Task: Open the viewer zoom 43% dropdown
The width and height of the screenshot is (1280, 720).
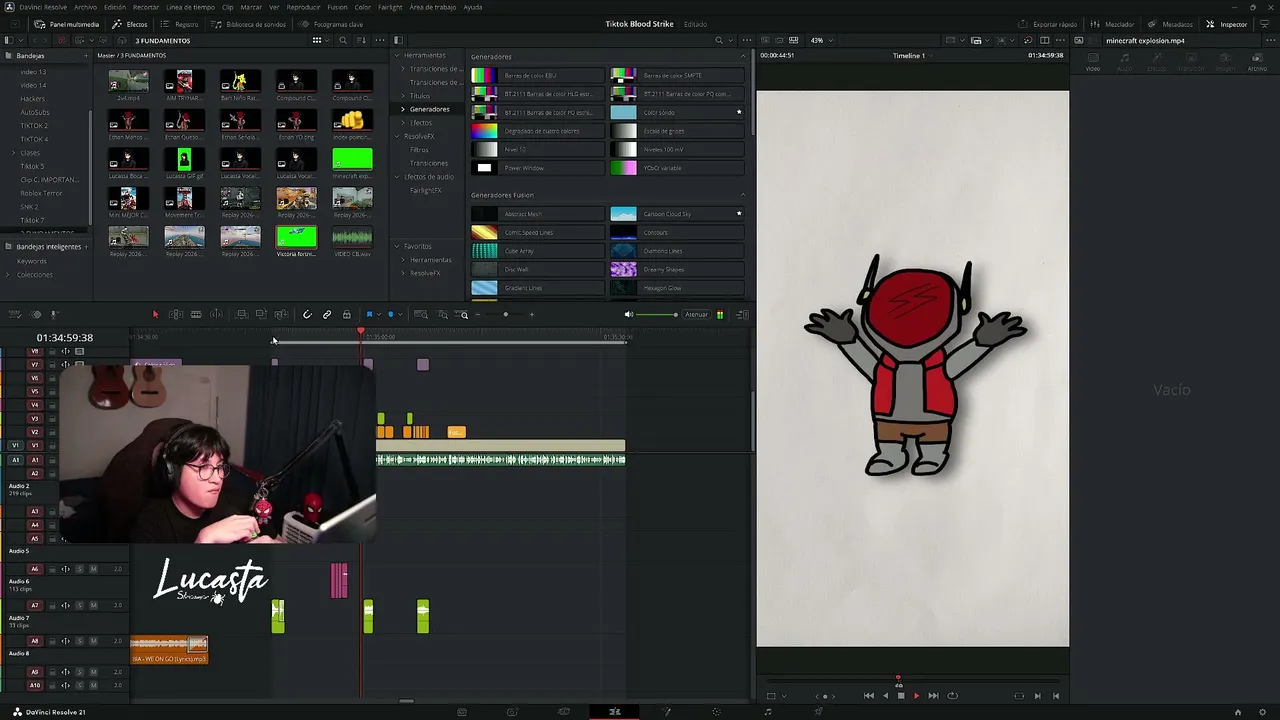Action: (820, 41)
